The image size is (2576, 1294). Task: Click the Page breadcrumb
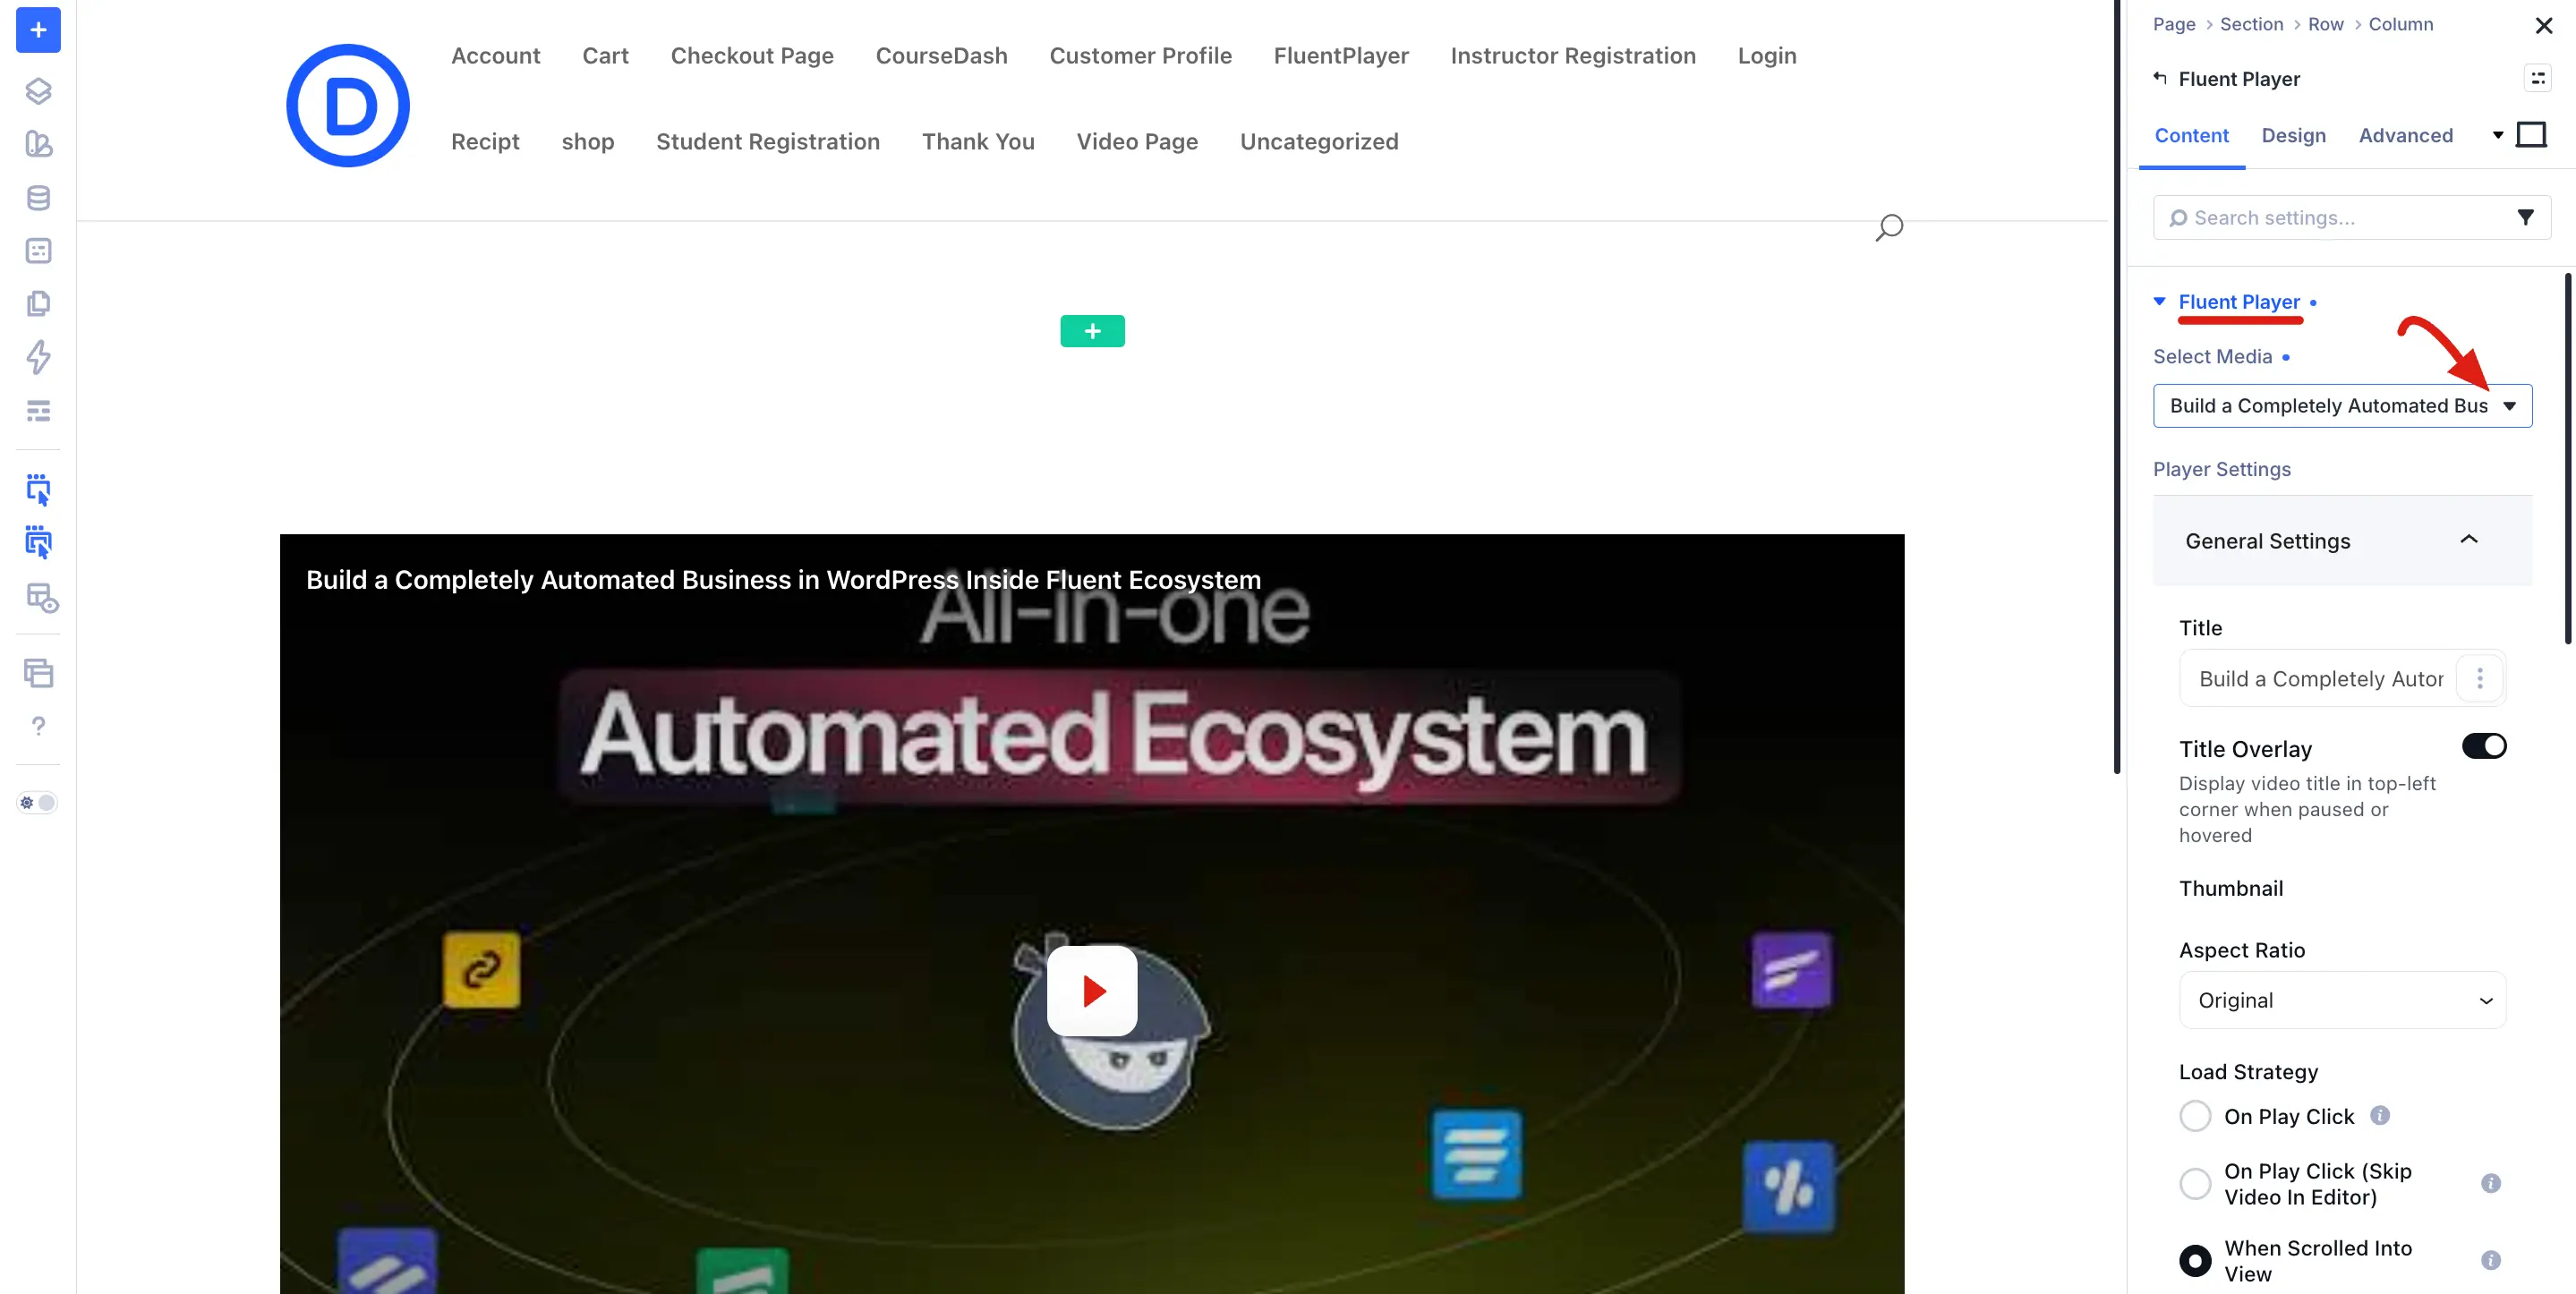tap(2174, 24)
